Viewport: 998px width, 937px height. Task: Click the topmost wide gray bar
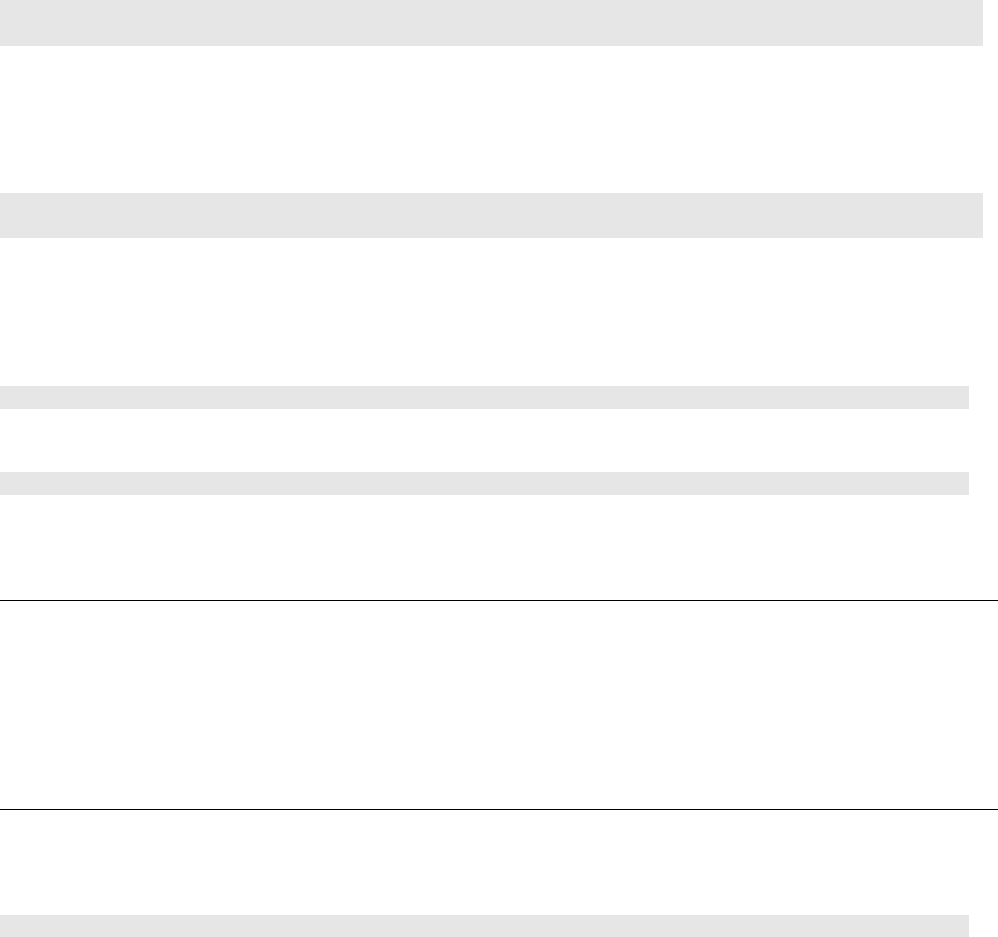[x=490, y=22]
